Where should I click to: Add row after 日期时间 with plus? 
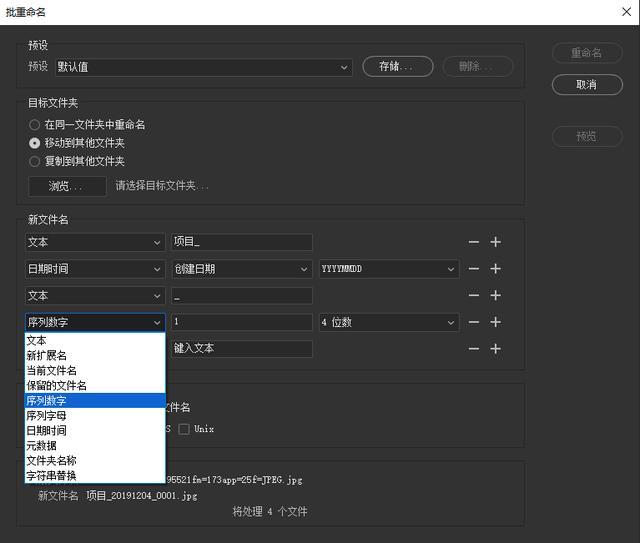(496, 269)
